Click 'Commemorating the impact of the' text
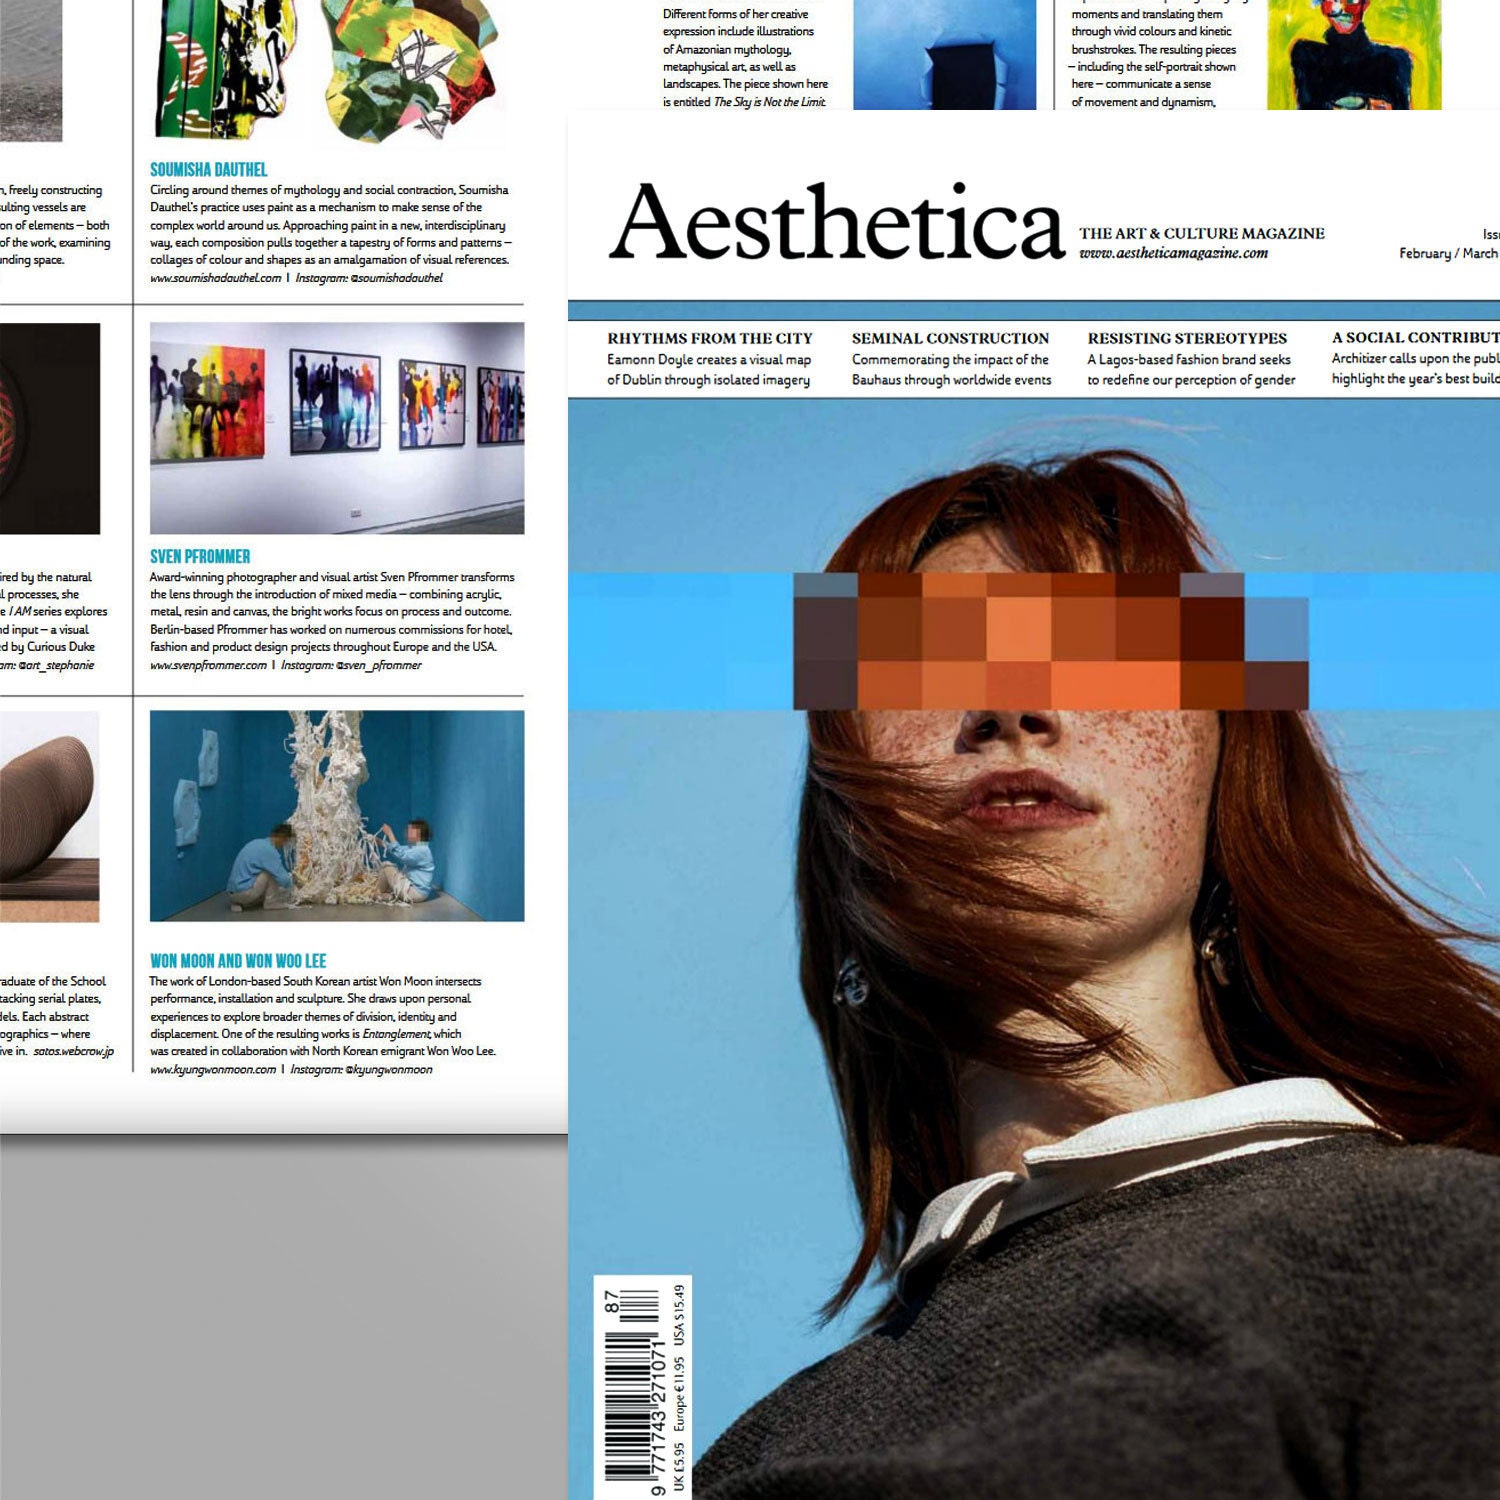Viewport: 1500px width, 1500px height. pyautogui.click(x=950, y=360)
